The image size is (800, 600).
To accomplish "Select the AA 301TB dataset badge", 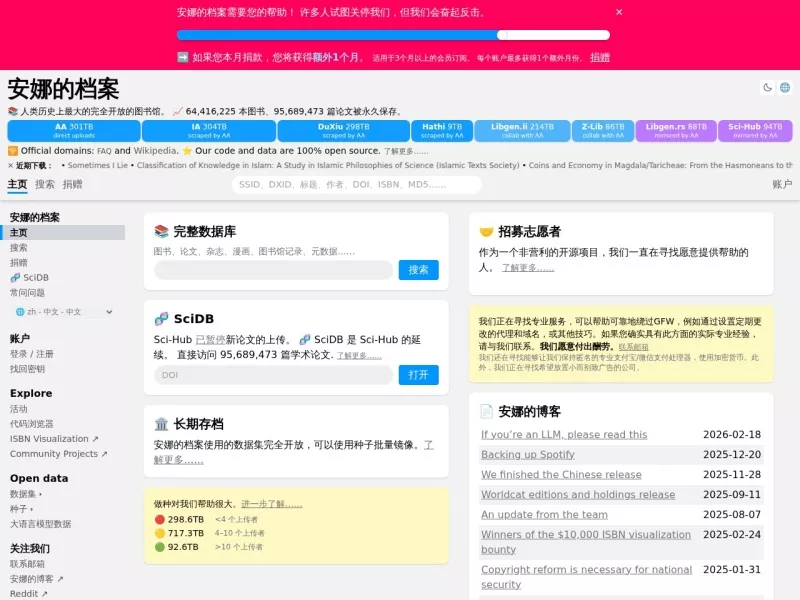I will 74,131.
